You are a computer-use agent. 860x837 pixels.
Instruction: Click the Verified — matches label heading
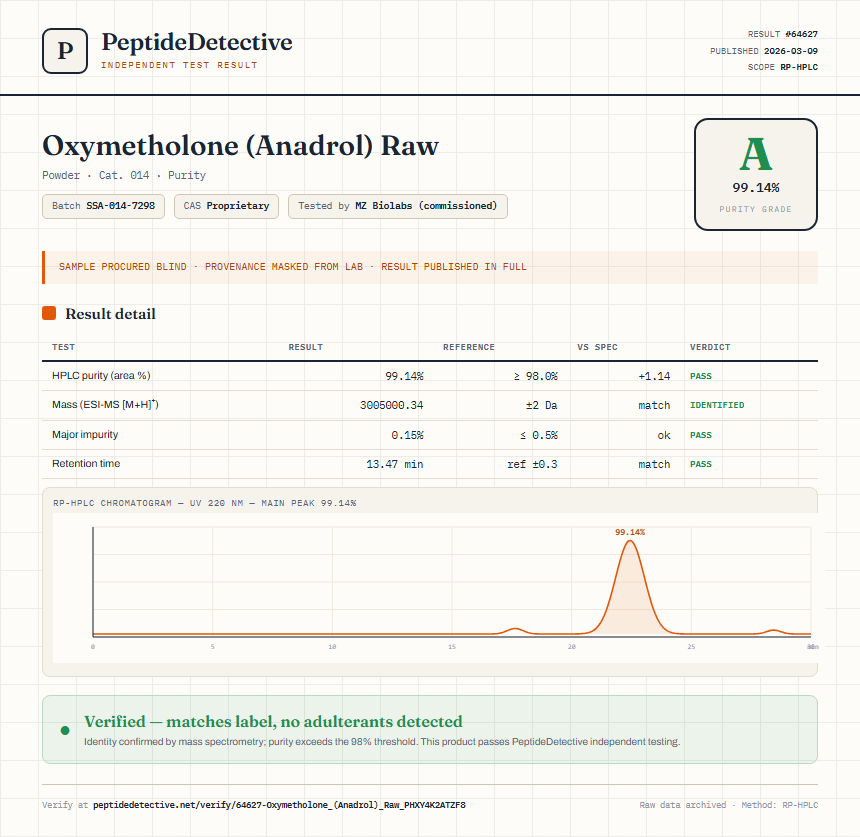[273, 722]
